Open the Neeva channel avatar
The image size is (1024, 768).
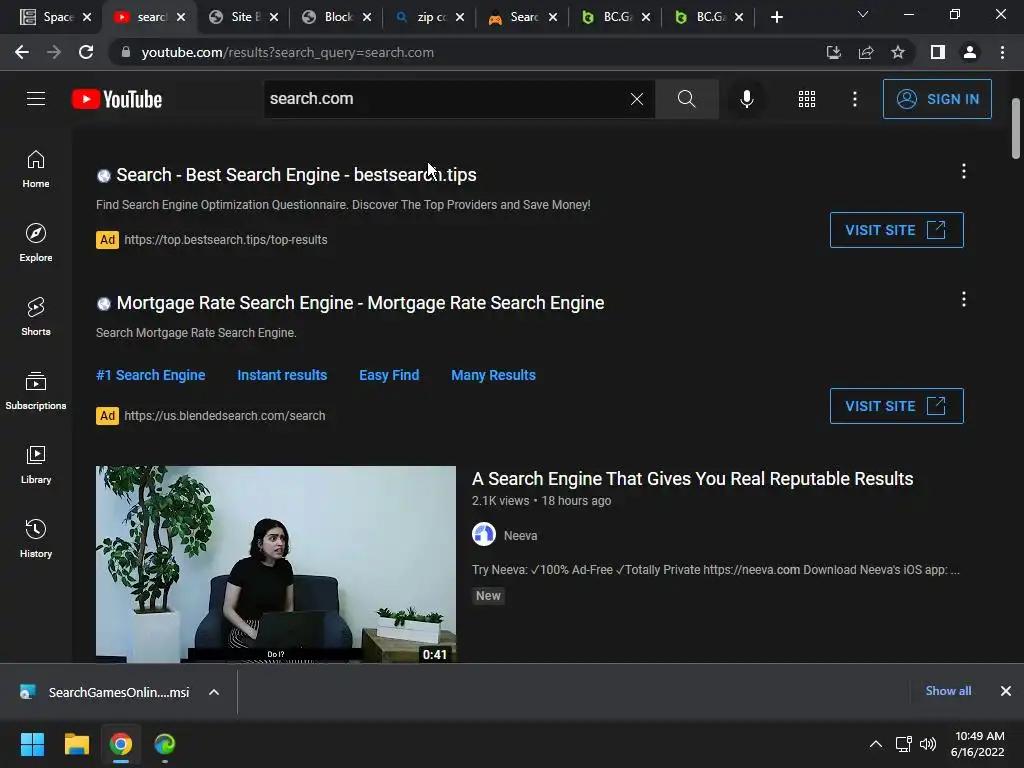tap(484, 534)
